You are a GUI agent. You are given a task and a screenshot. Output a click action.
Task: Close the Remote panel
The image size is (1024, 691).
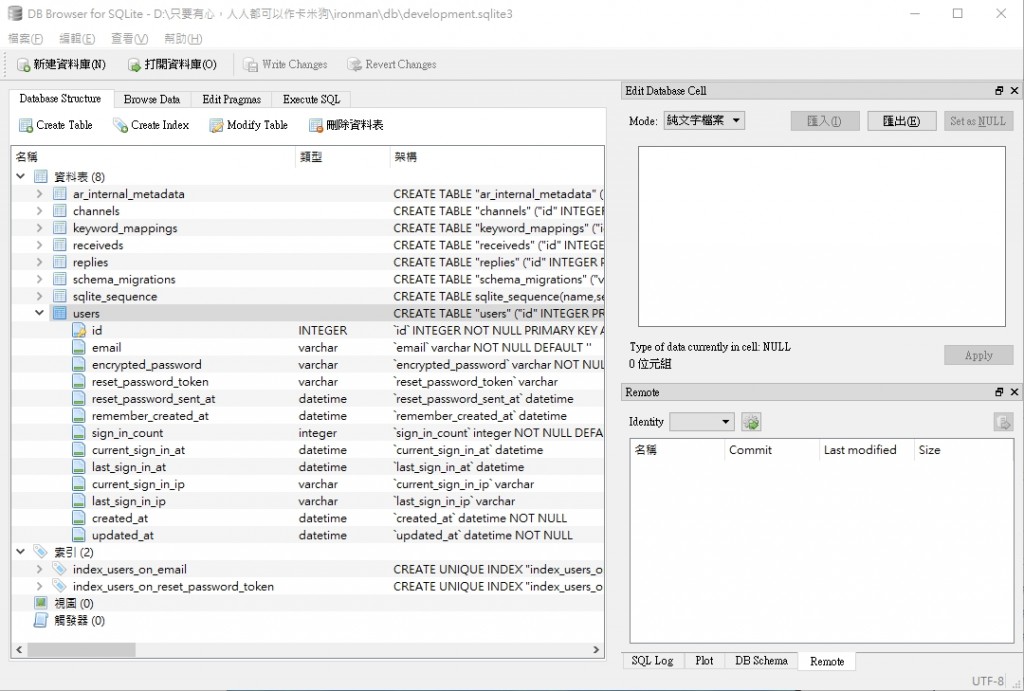tap(1014, 392)
